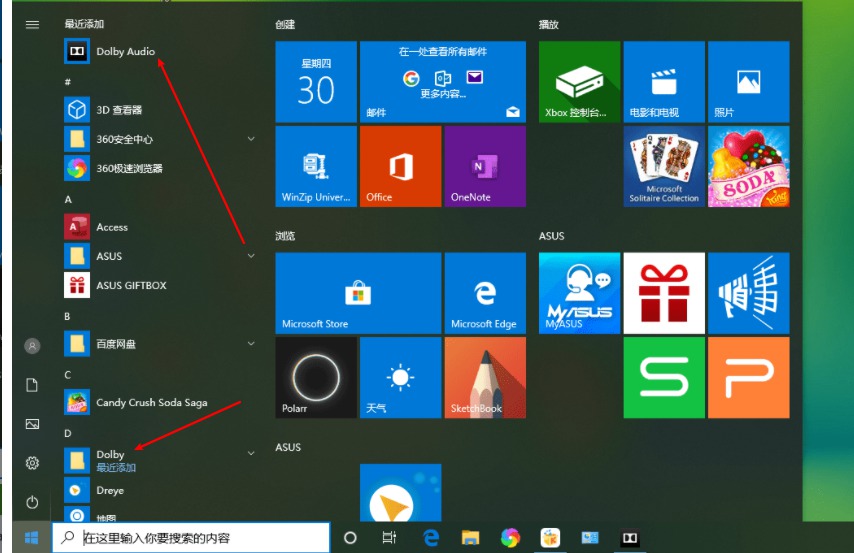
Task: Click the Power button in Start sidebar
Action: (32, 502)
